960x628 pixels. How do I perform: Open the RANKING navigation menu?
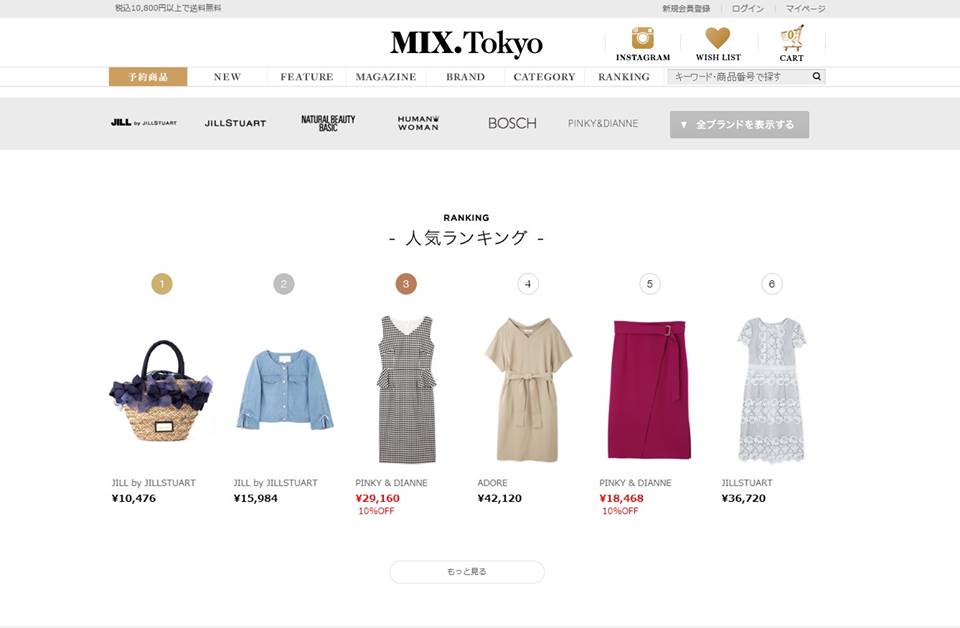(624, 77)
